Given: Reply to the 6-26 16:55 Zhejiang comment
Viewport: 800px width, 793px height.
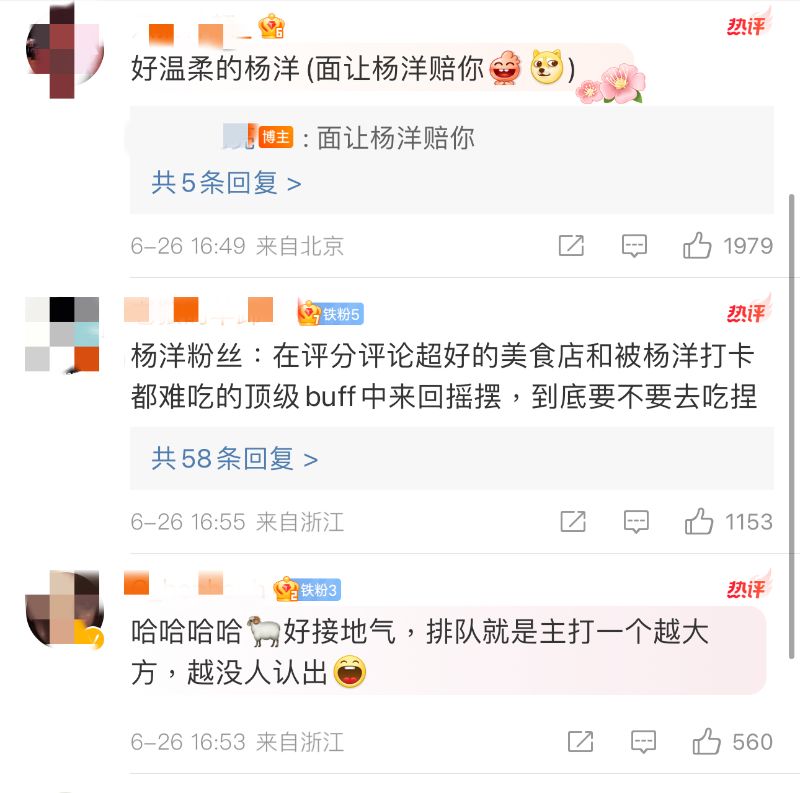Looking at the screenshot, I should point(636,522).
